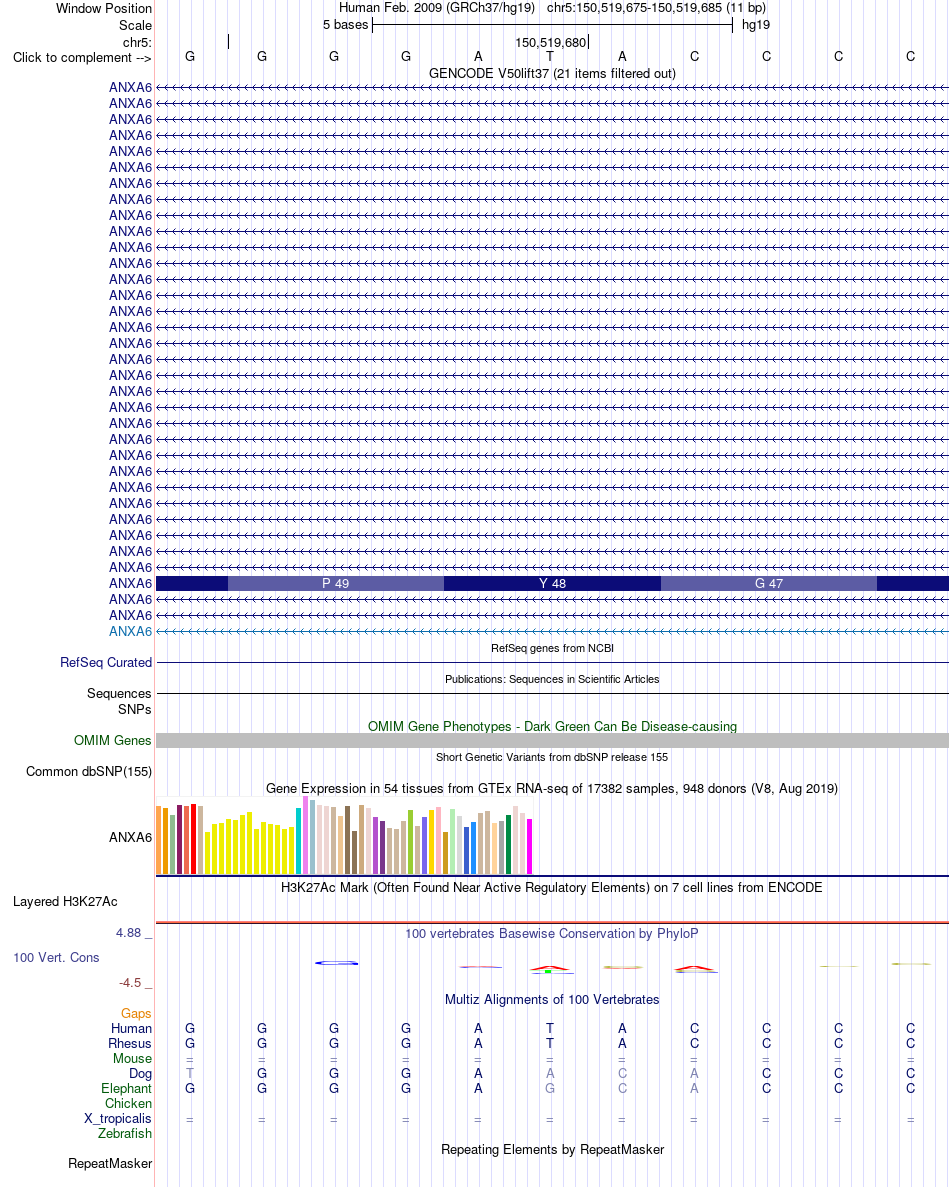The image size is (950, 1187).
Task: Open Multiz Alignments of 100 Vertebrates title
Action: pos(552,999)
